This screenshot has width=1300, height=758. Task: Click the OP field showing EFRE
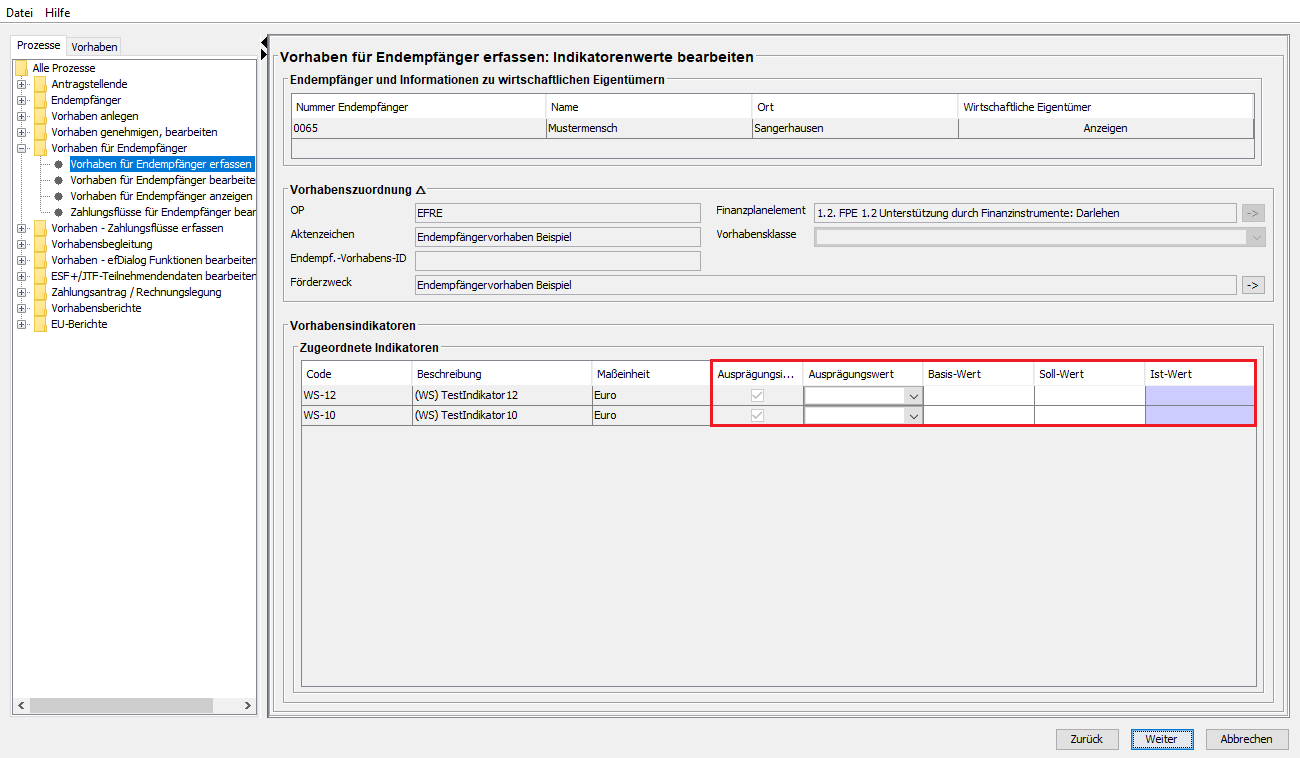tap(557, 213)
